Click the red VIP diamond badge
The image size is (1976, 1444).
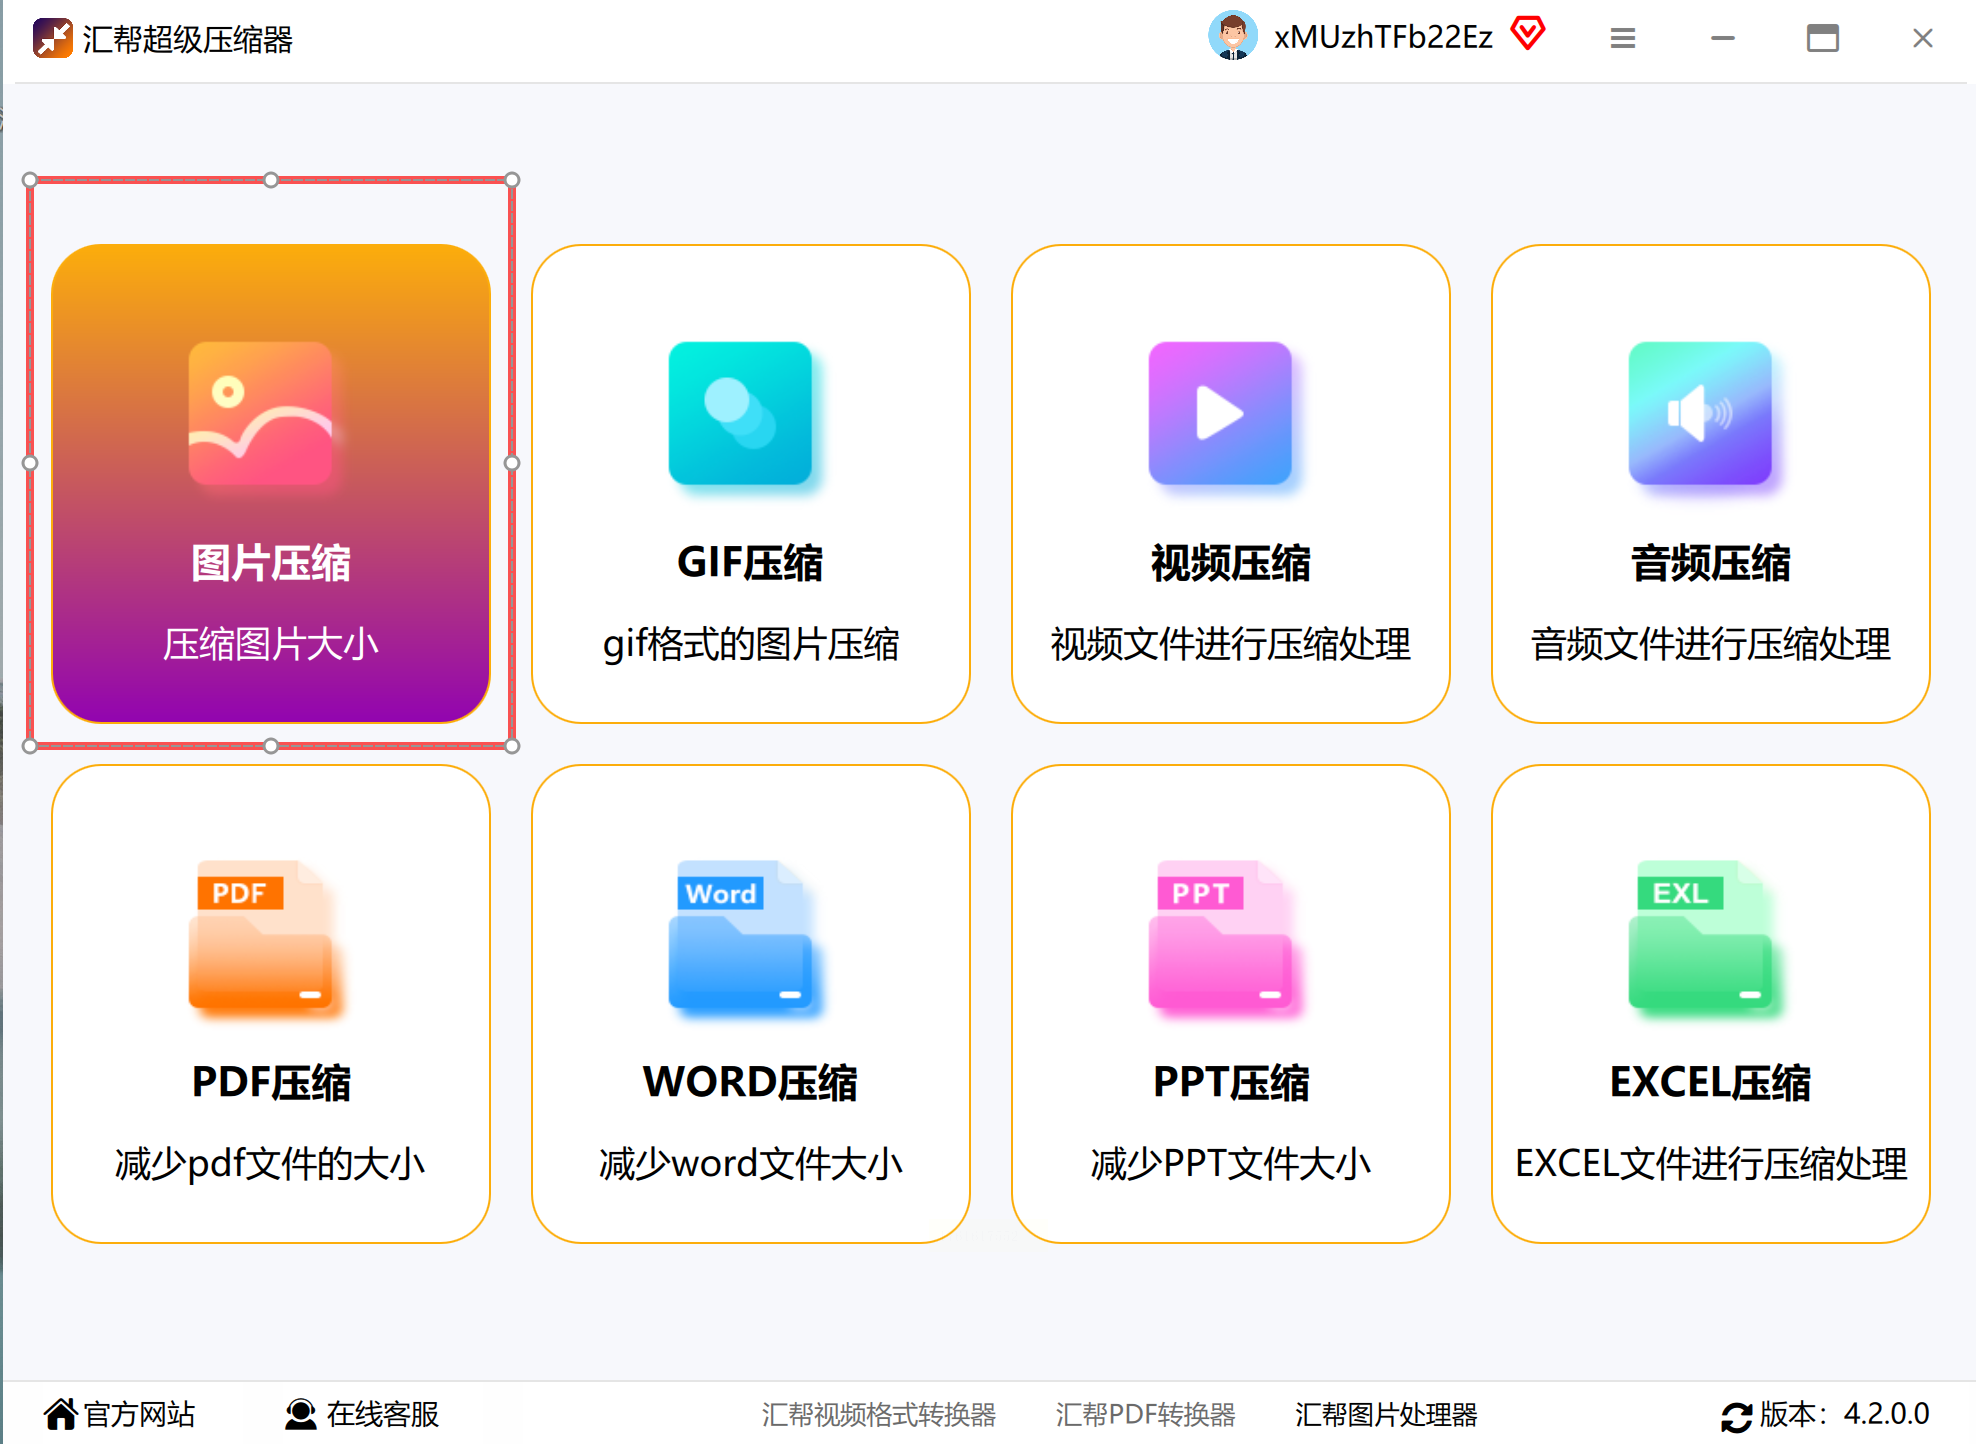click(1527, 34)
